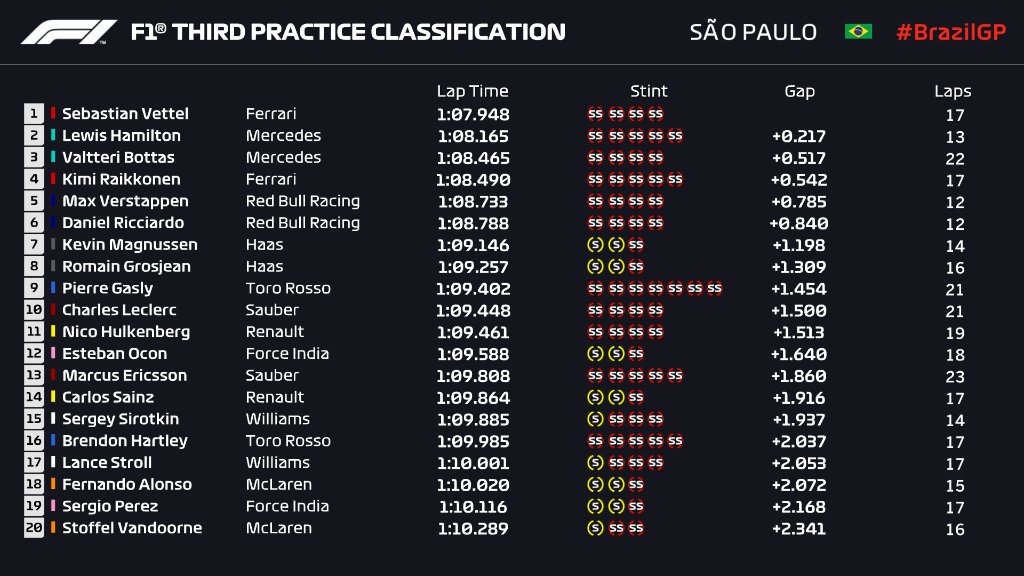Click Renault yellow color bar beside Hulkenberg
The image size is (1024, 576).
click(x=53, y=332)
